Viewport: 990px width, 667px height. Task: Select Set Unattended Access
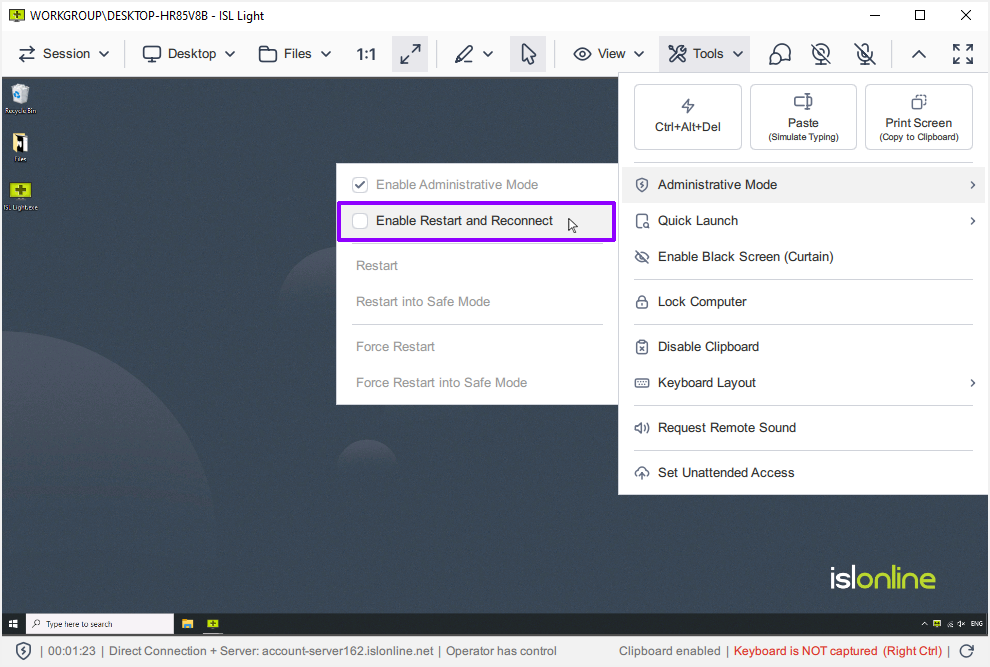point(728,472)
